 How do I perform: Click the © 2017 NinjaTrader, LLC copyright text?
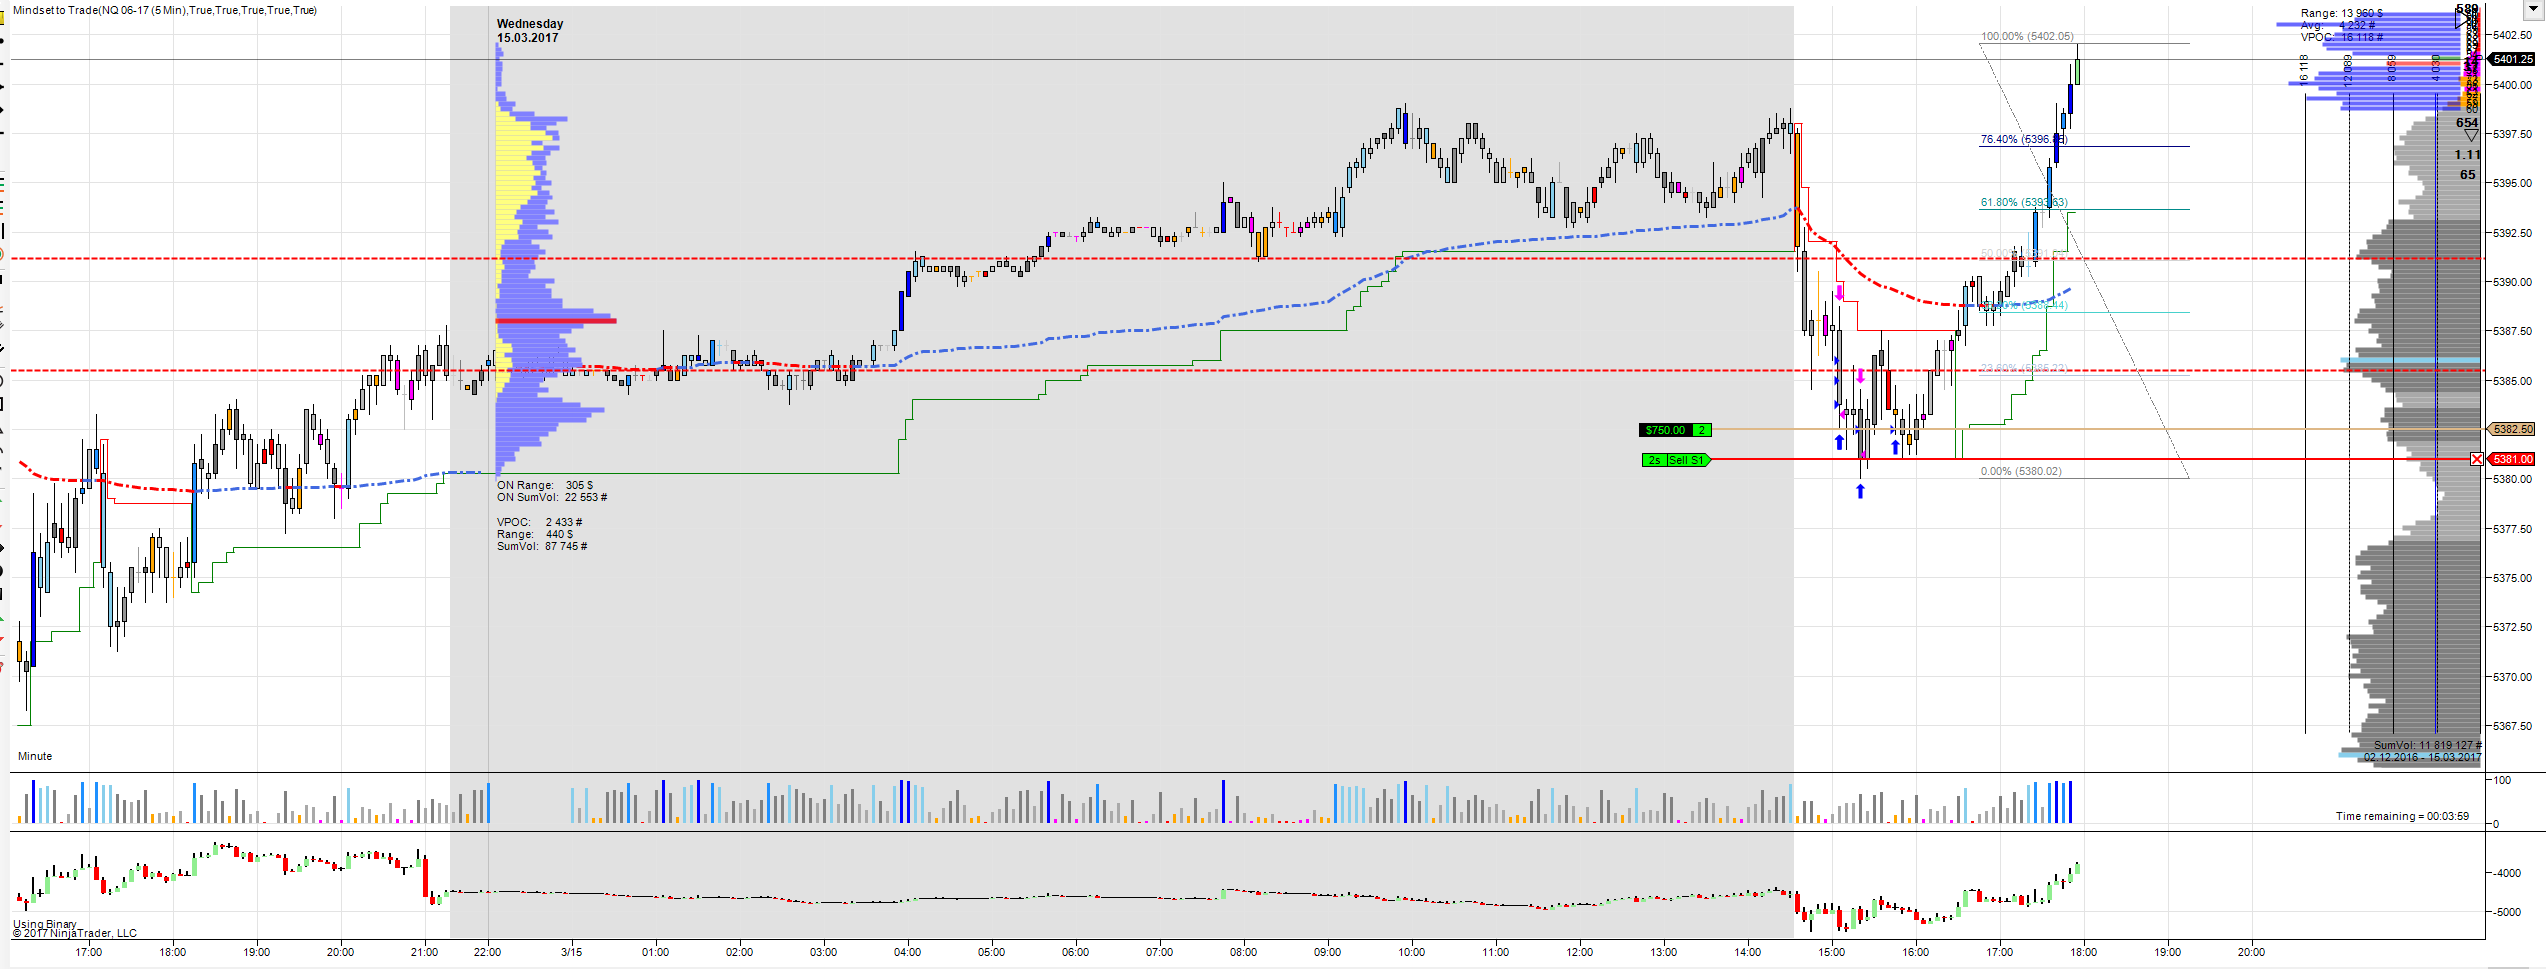(75, 933)
